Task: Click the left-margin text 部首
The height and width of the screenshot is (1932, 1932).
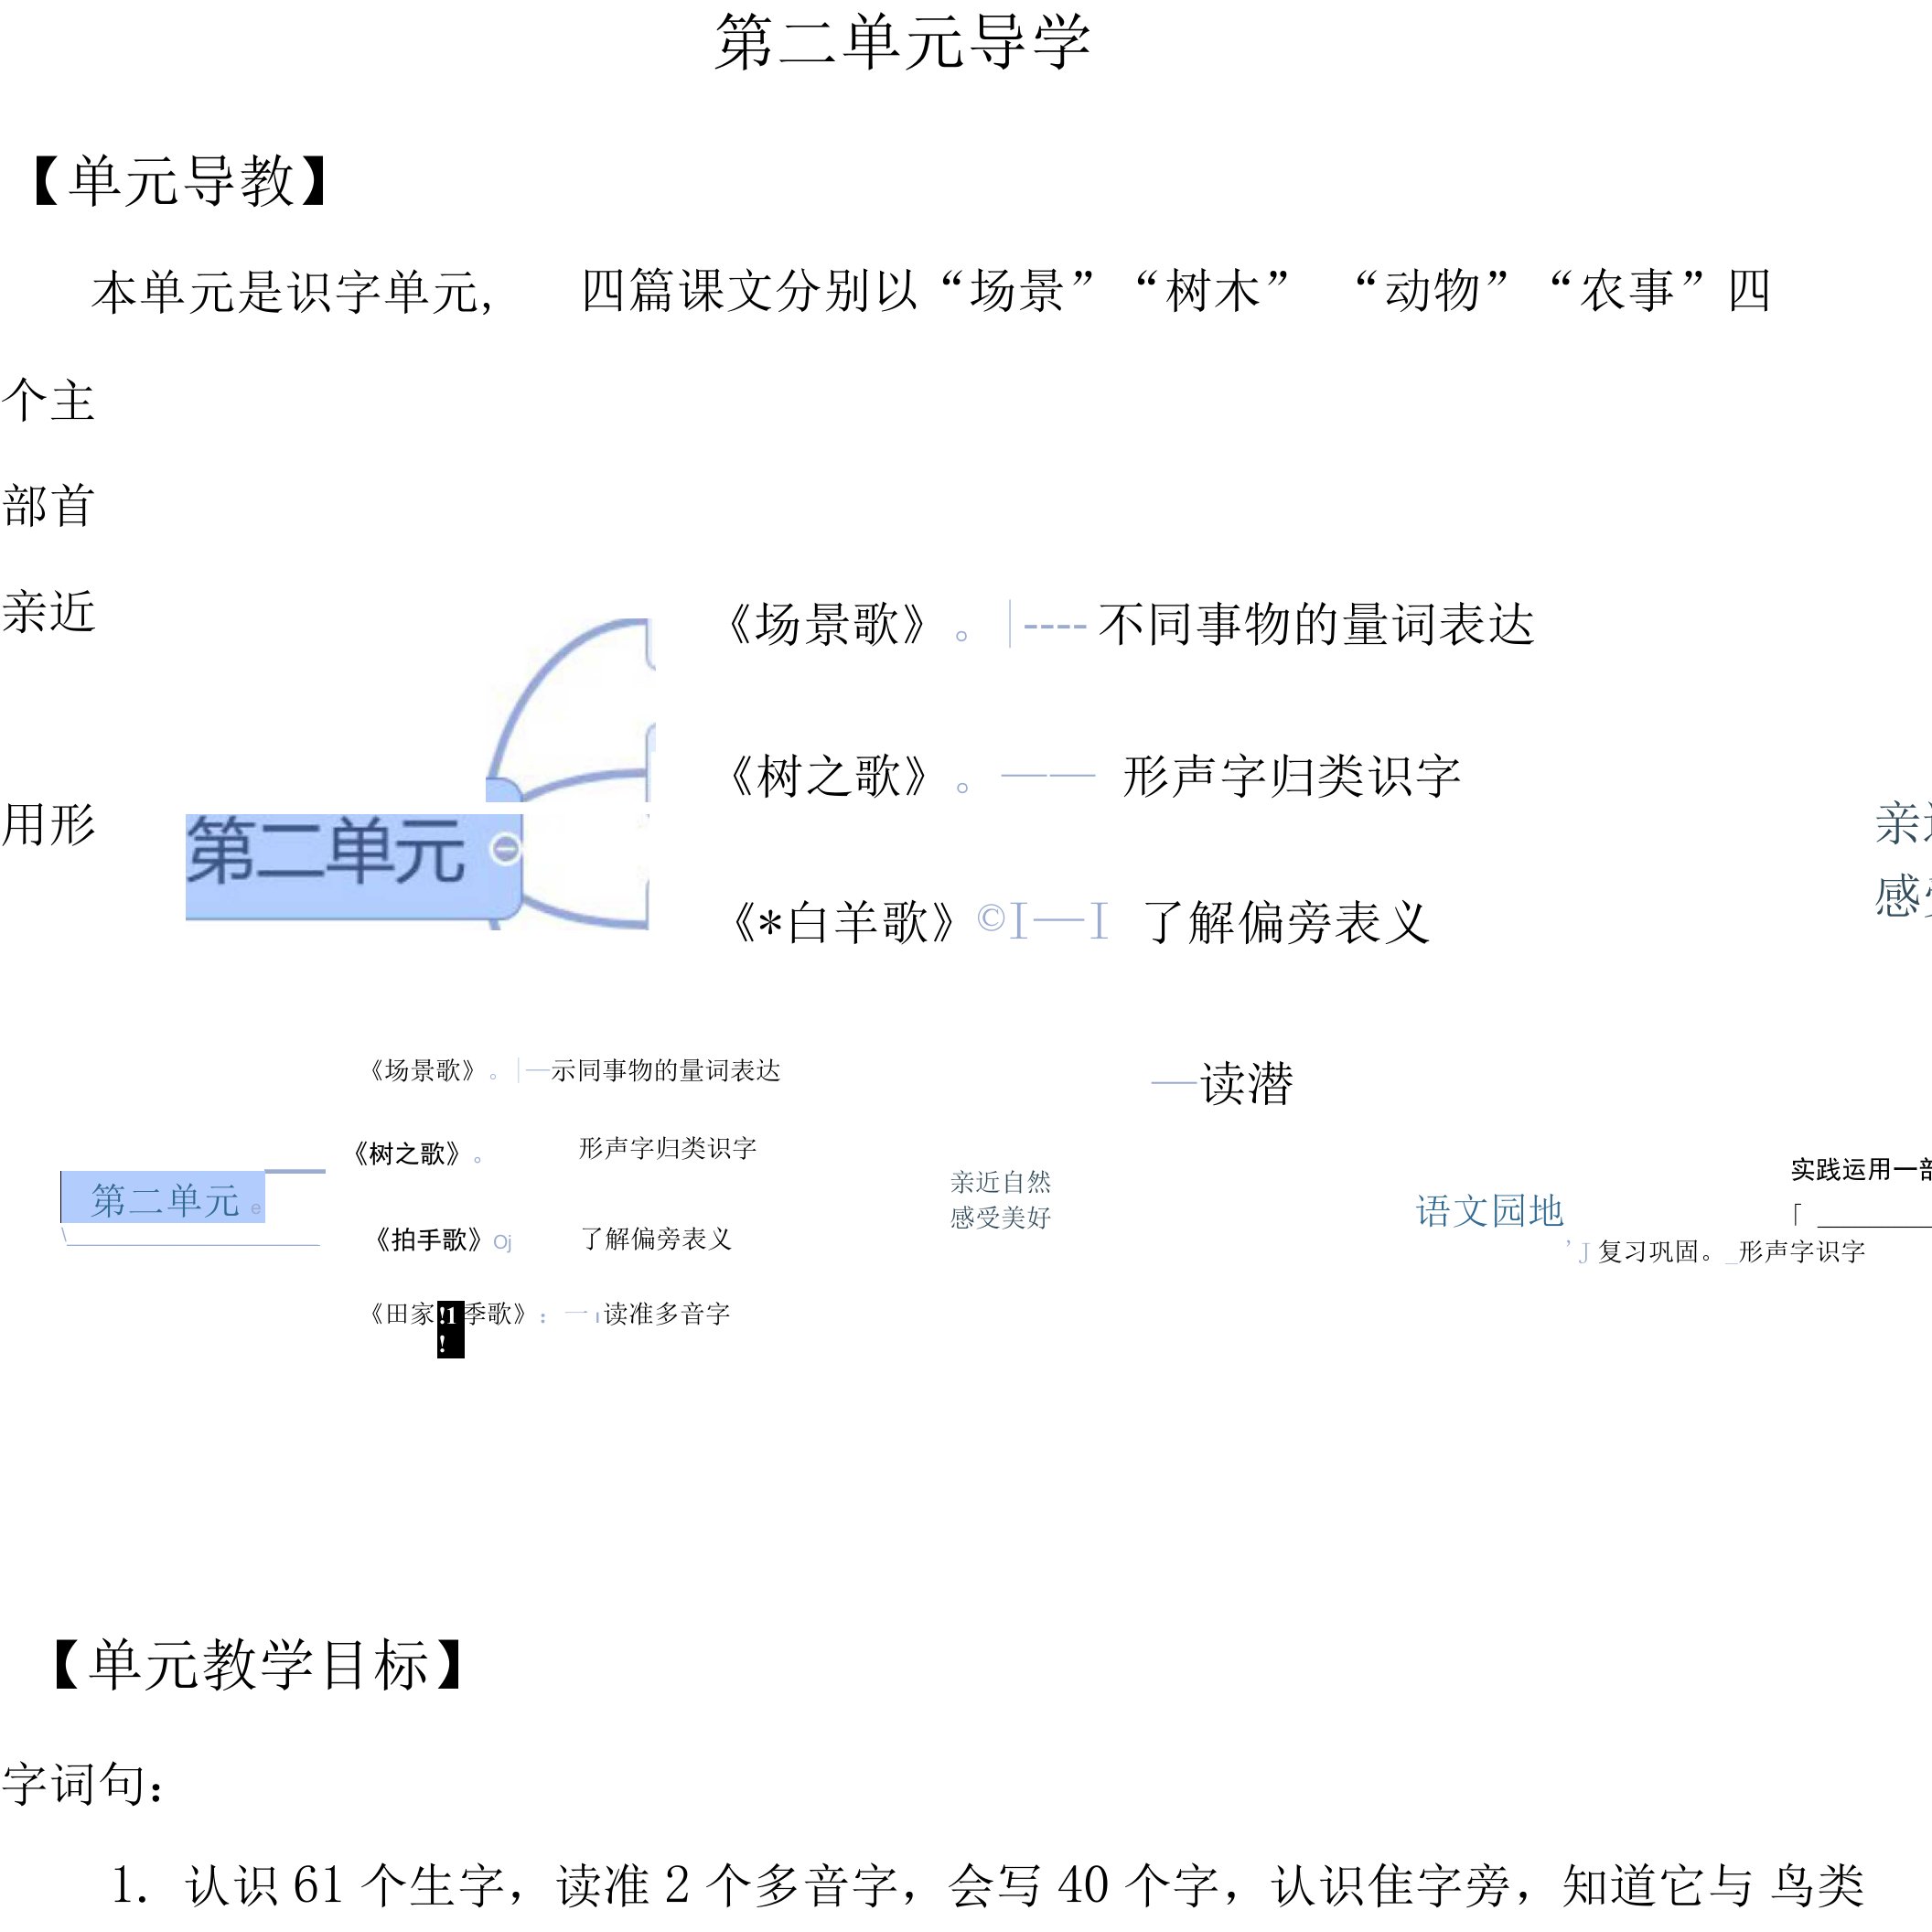Action: pyautogui.click(x=48, y=505)
